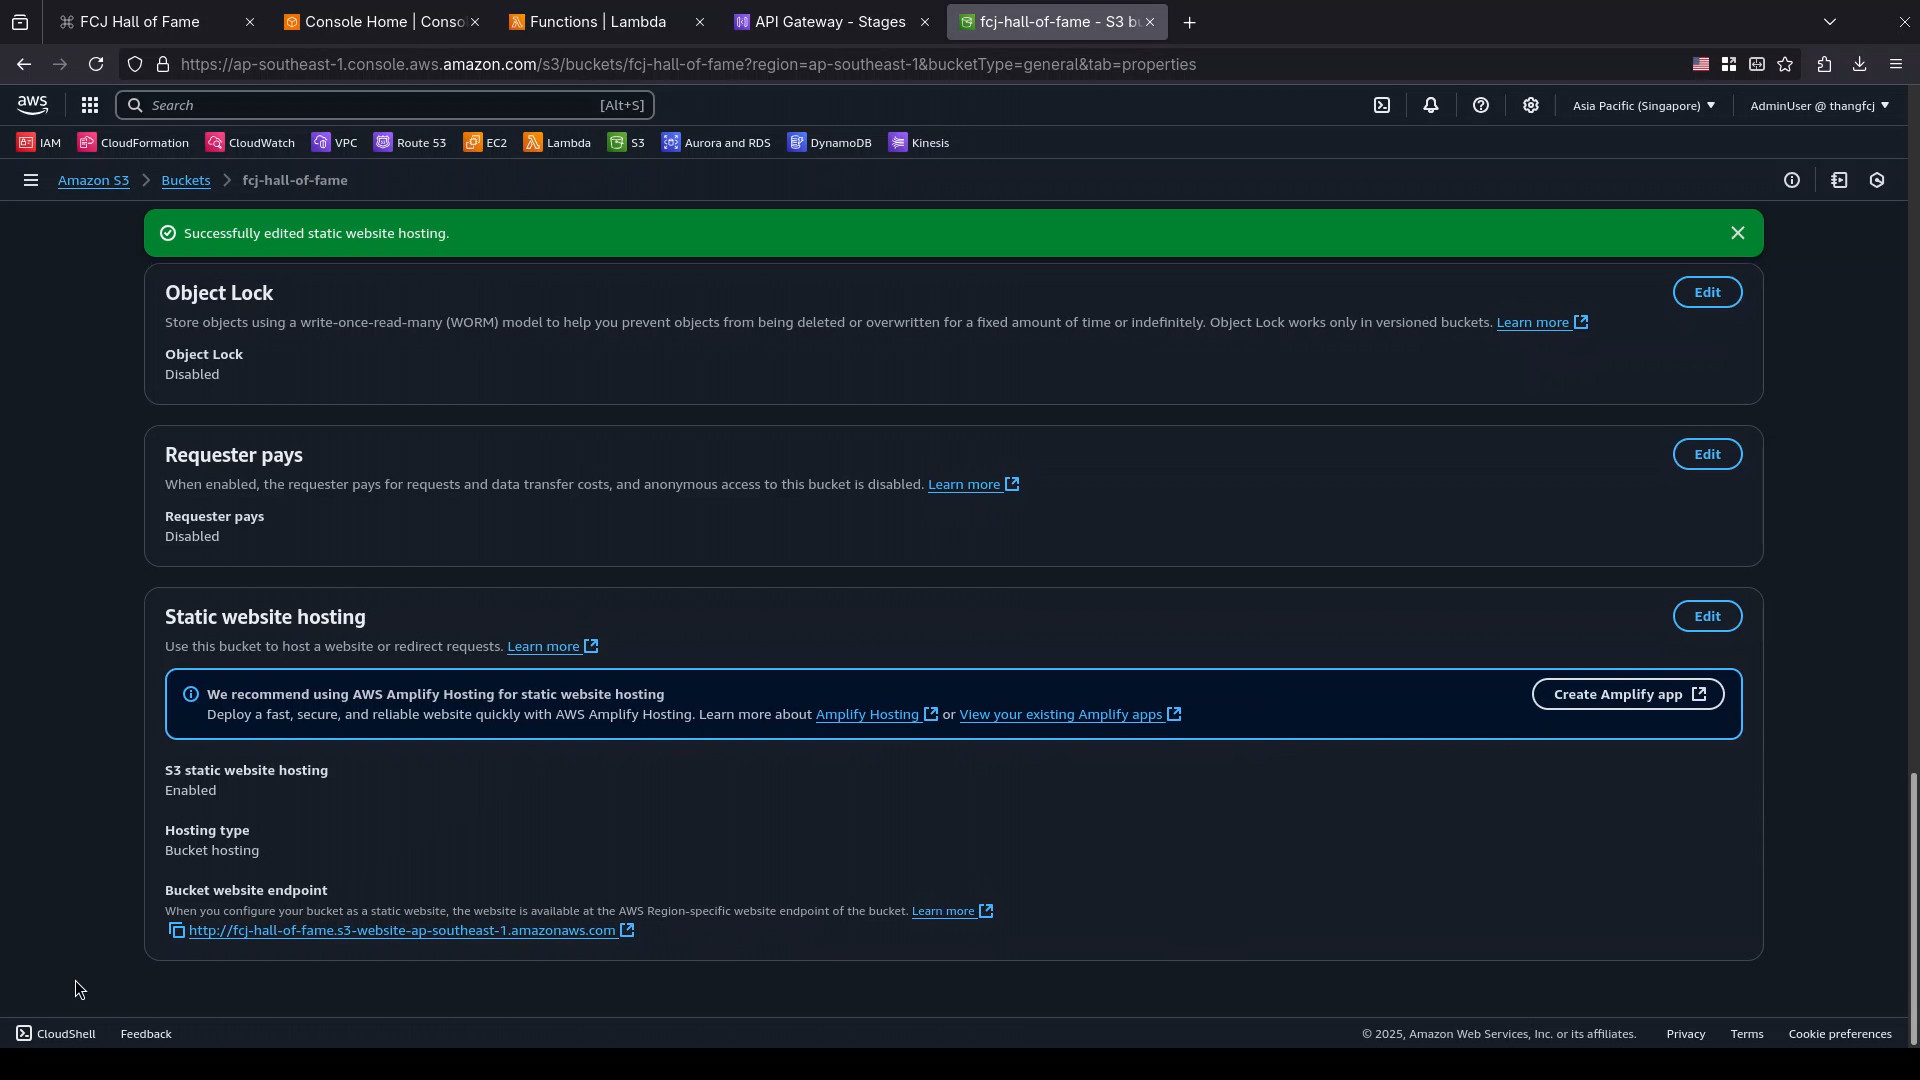Open CloudShell from top navigation icon
The image size is (1920, 1080).
tap(1382, 105)
